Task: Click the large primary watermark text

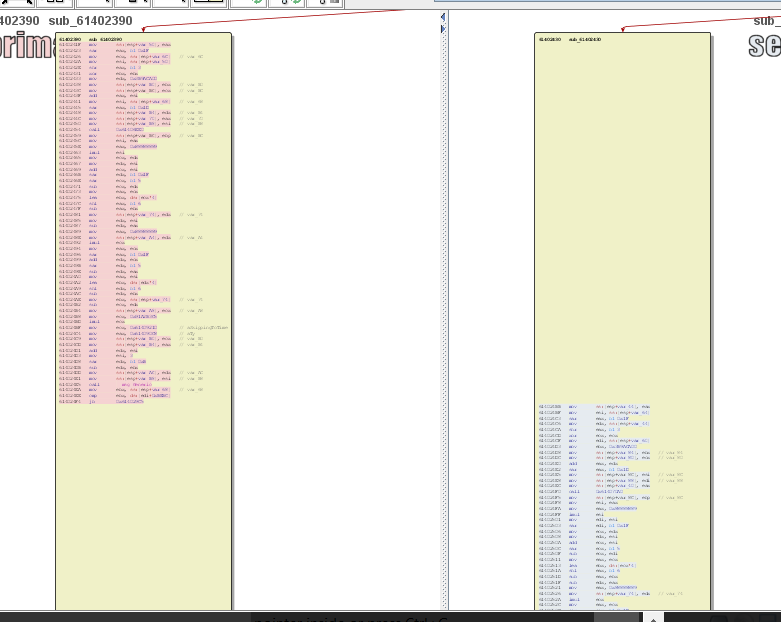Action: click(25, 47)
